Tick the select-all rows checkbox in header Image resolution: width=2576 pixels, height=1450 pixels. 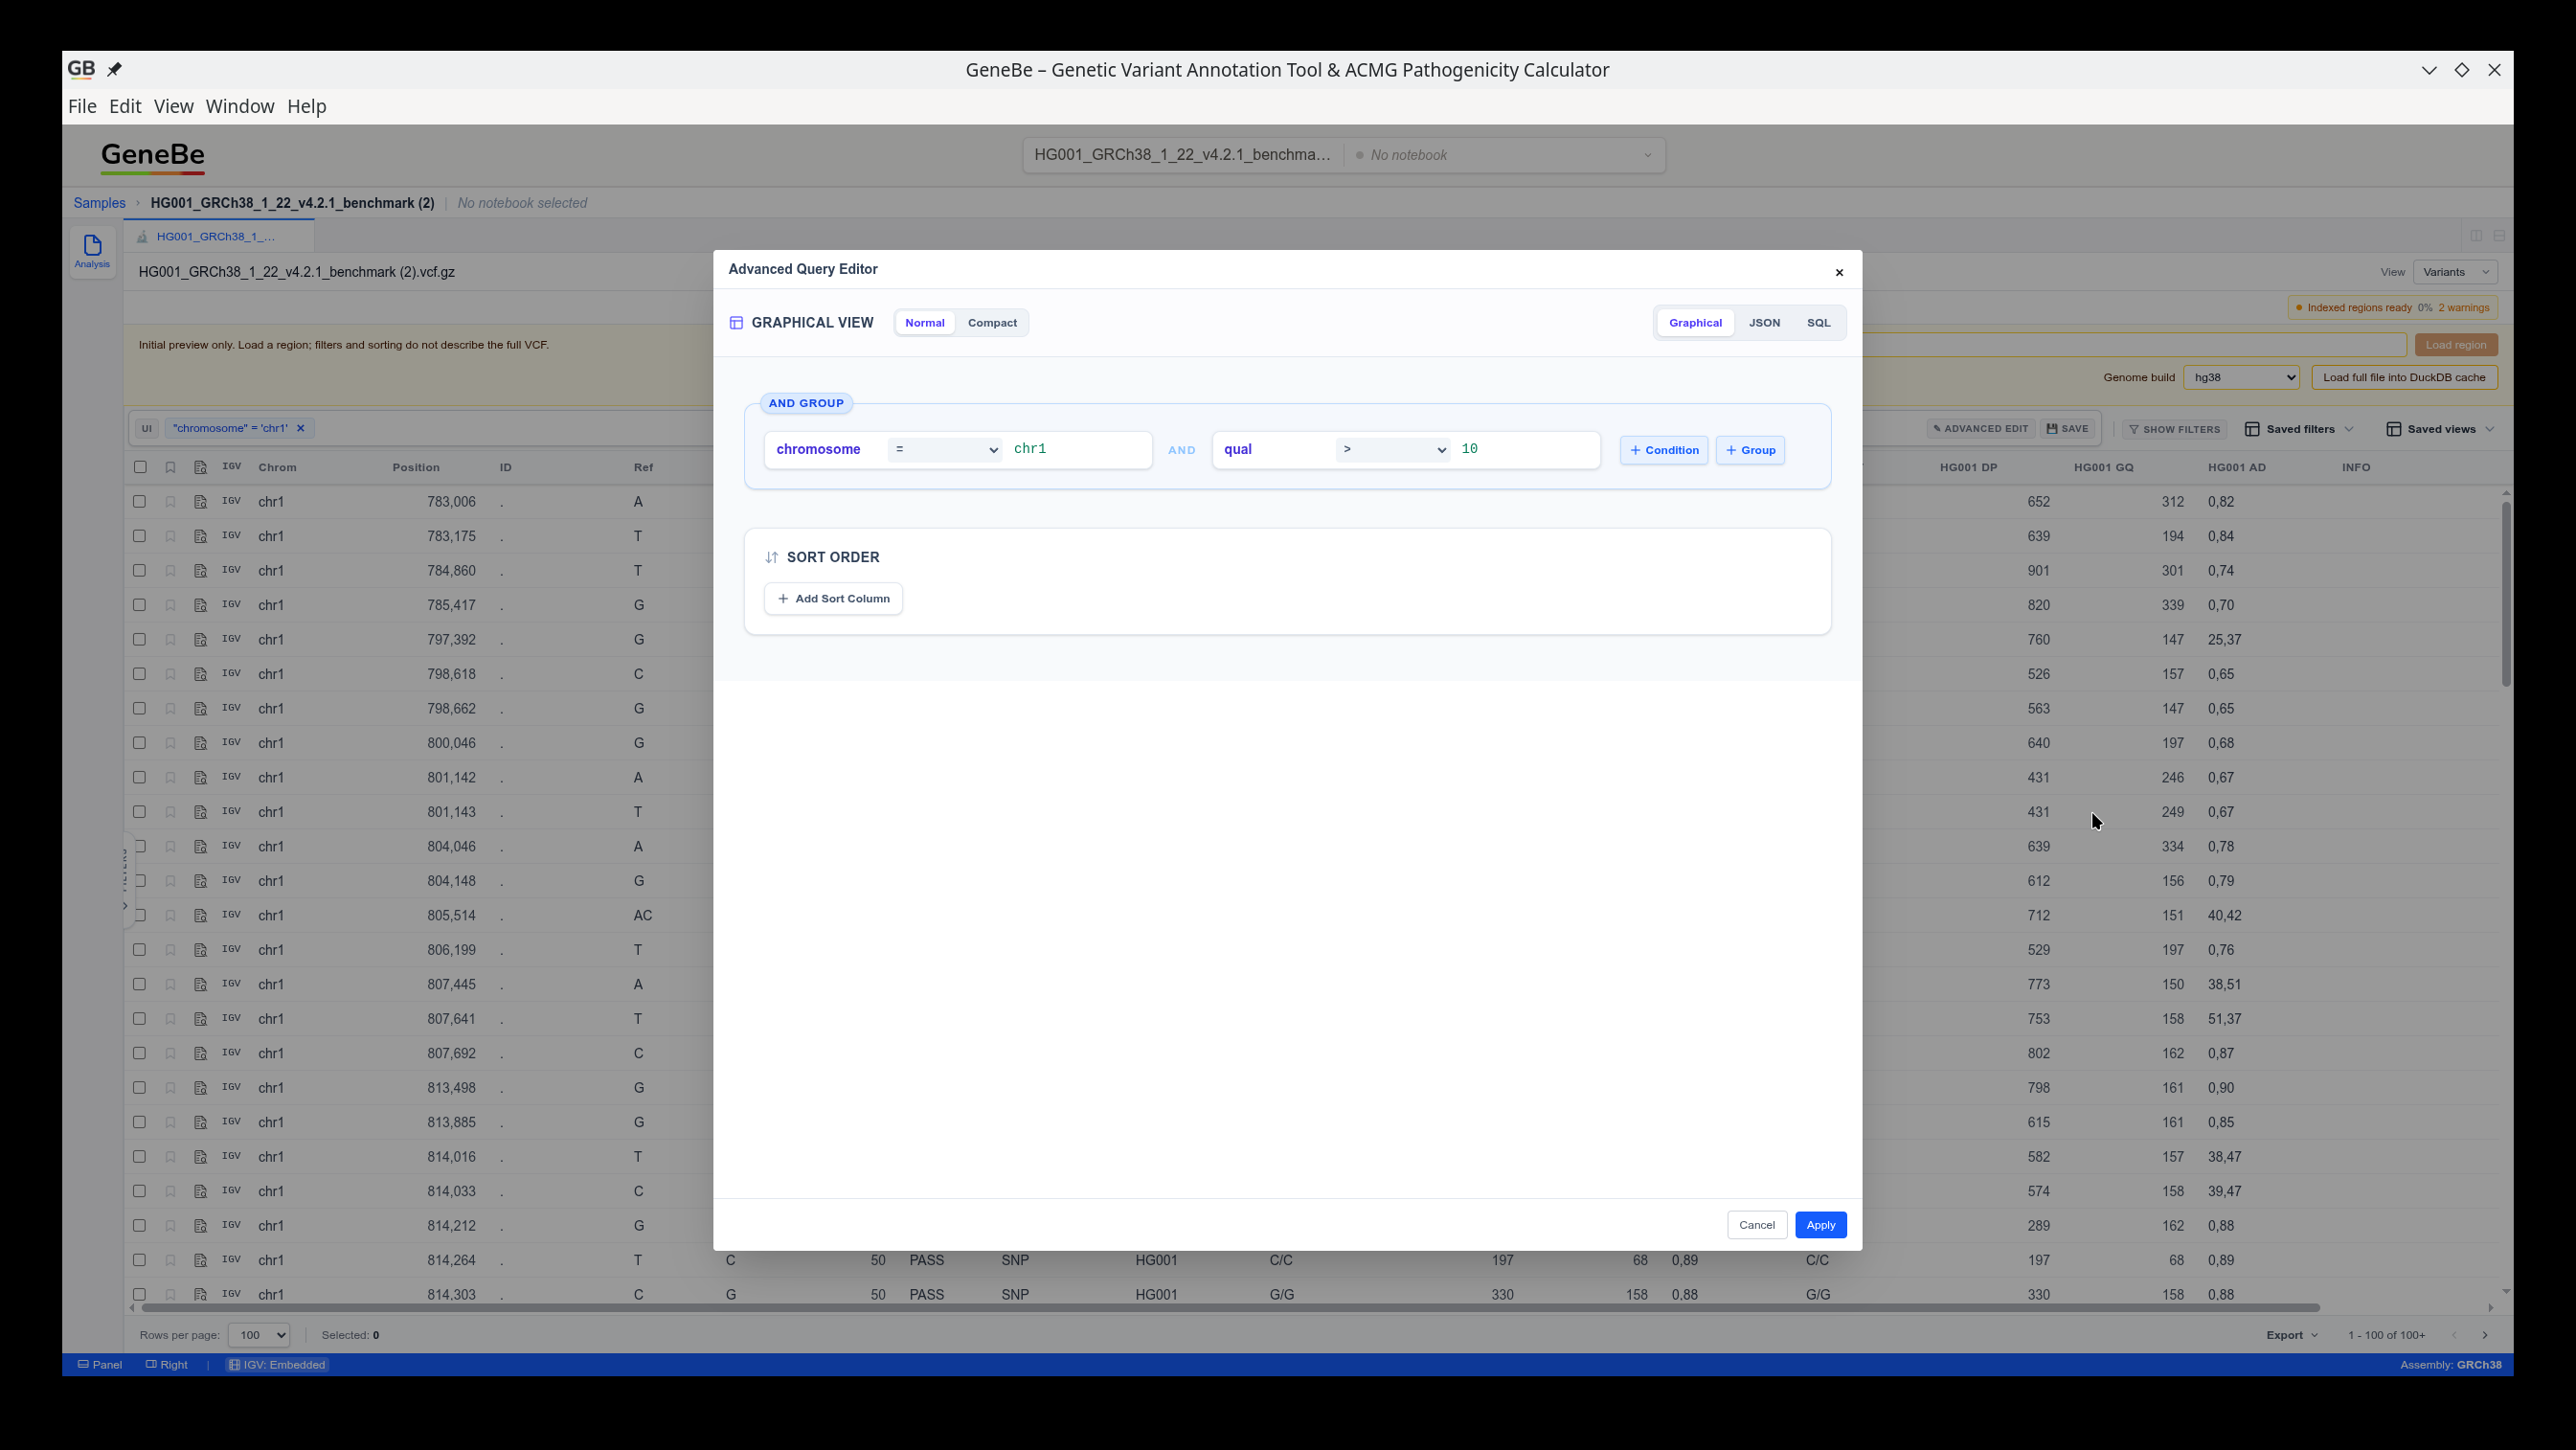(x=140, y=467)
